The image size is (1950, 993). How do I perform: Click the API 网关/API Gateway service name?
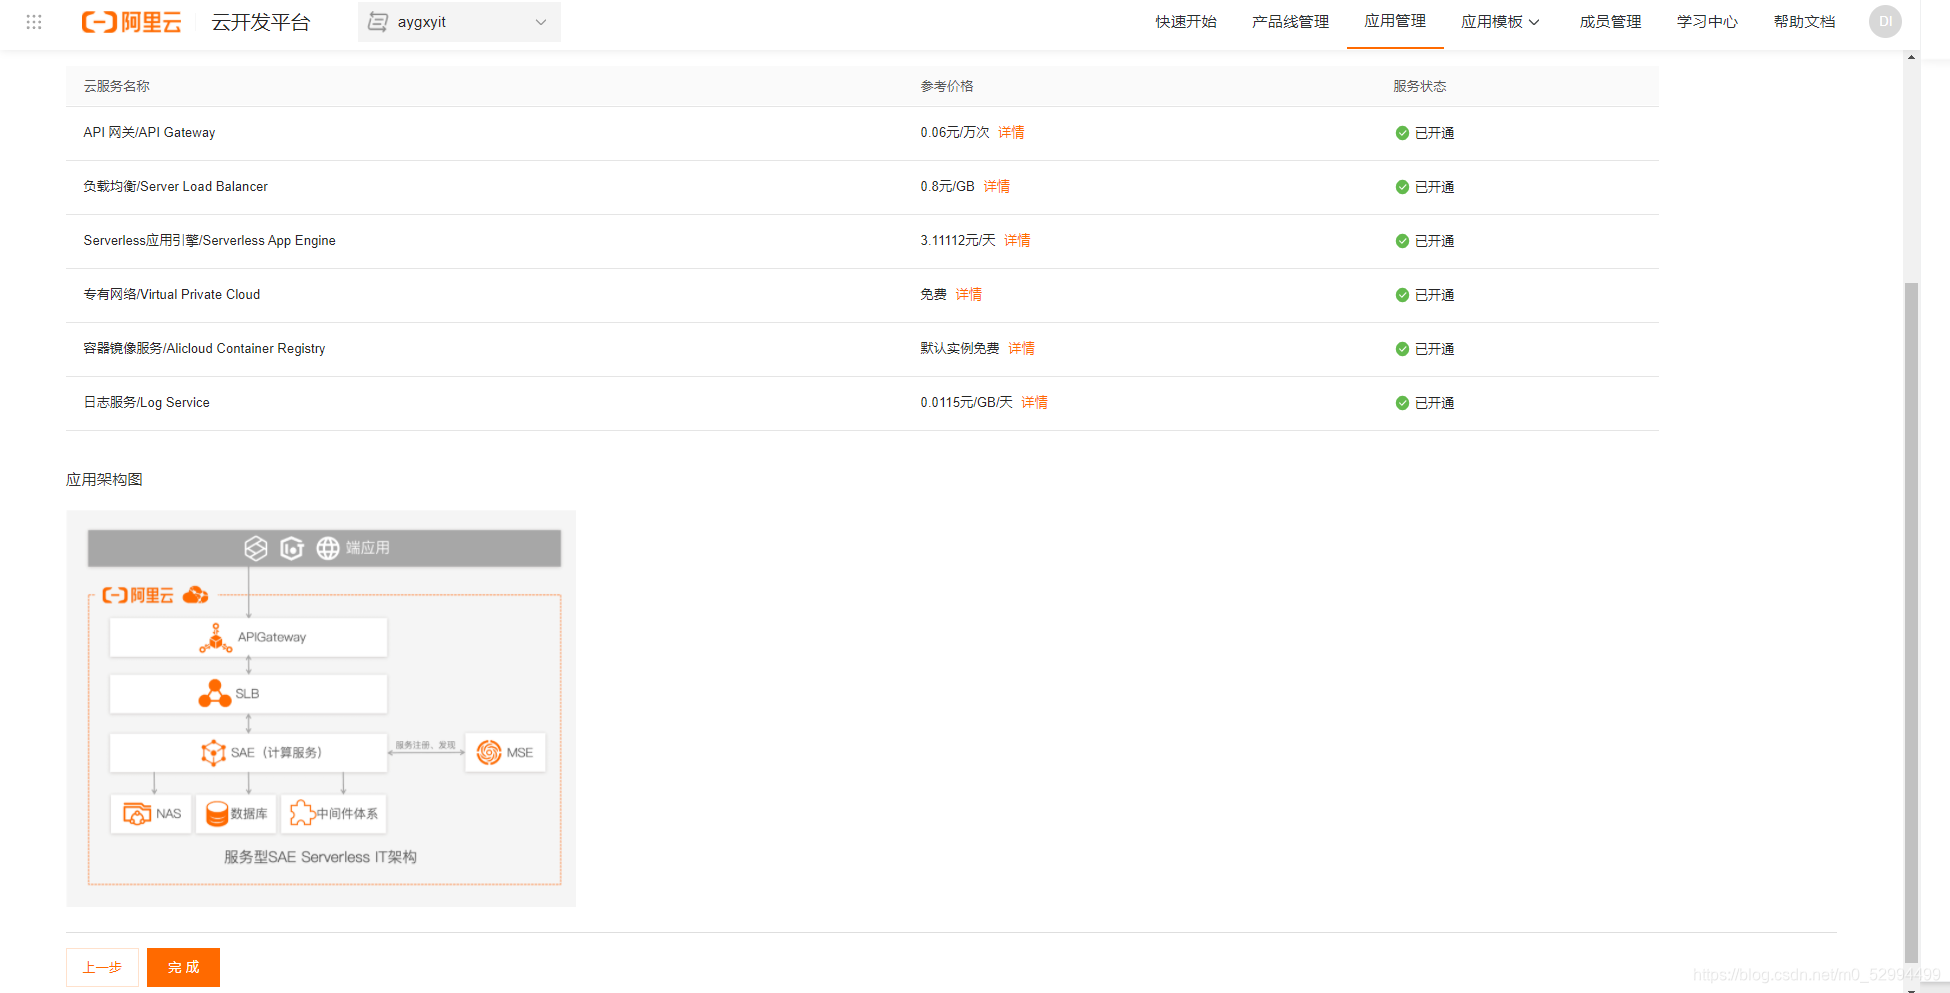149,132
